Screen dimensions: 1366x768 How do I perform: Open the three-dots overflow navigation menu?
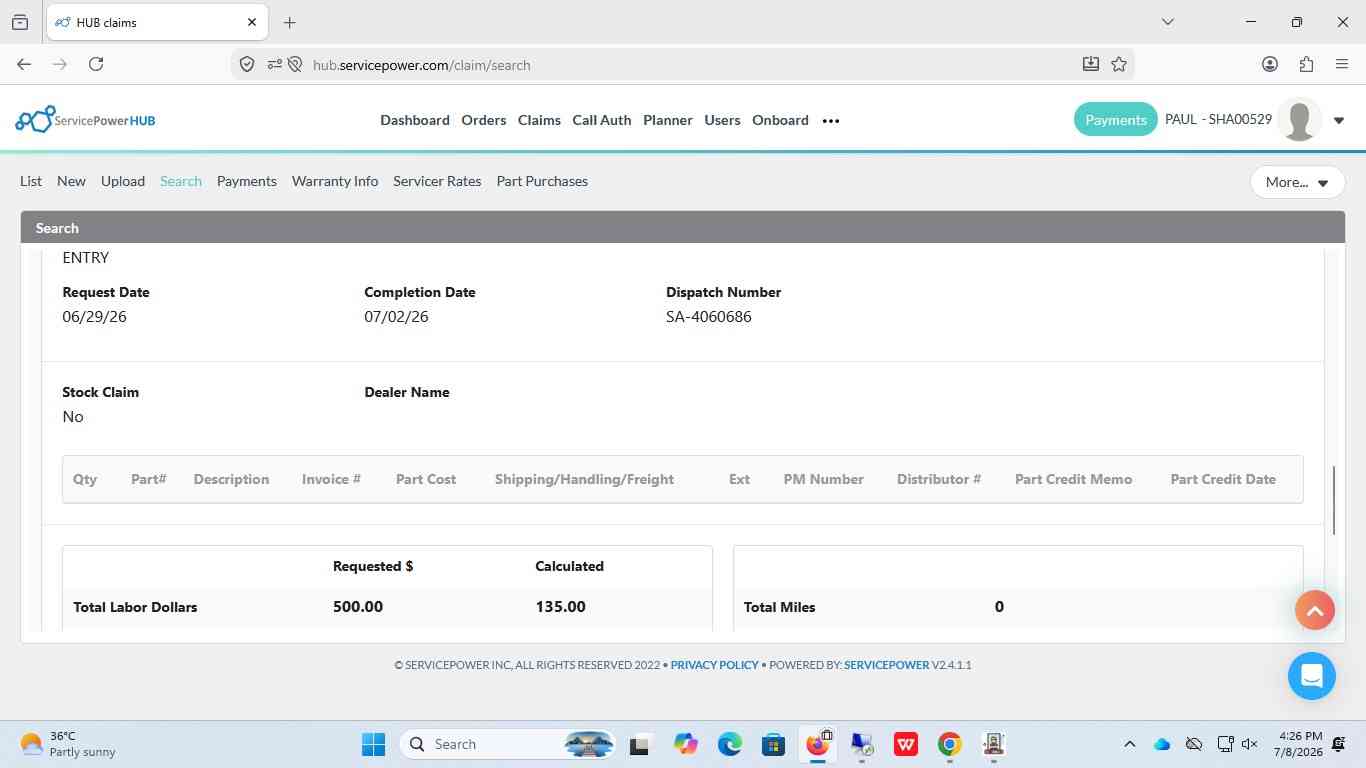click(831, 121)
